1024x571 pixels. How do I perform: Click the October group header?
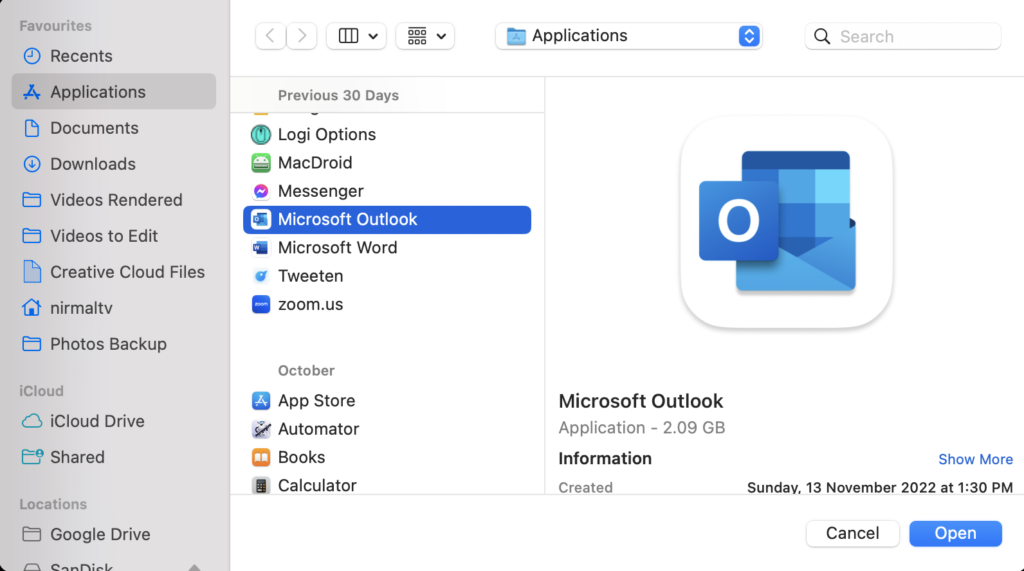[306, 370]
